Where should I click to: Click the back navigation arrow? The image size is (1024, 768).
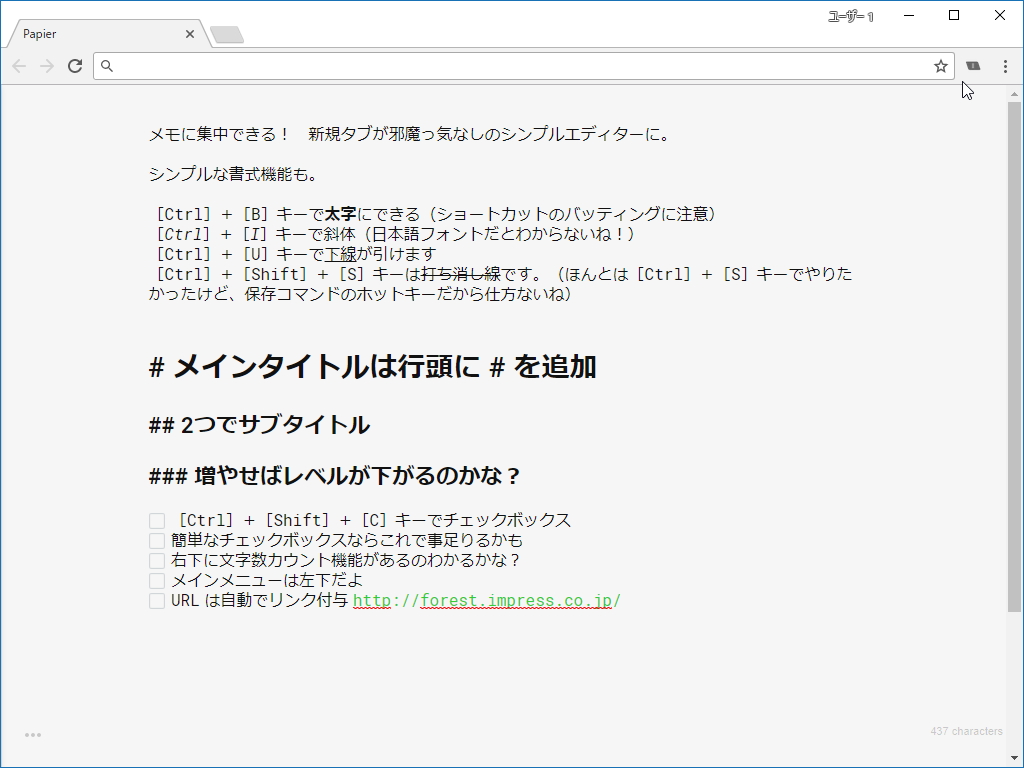[x=18, y=66]
